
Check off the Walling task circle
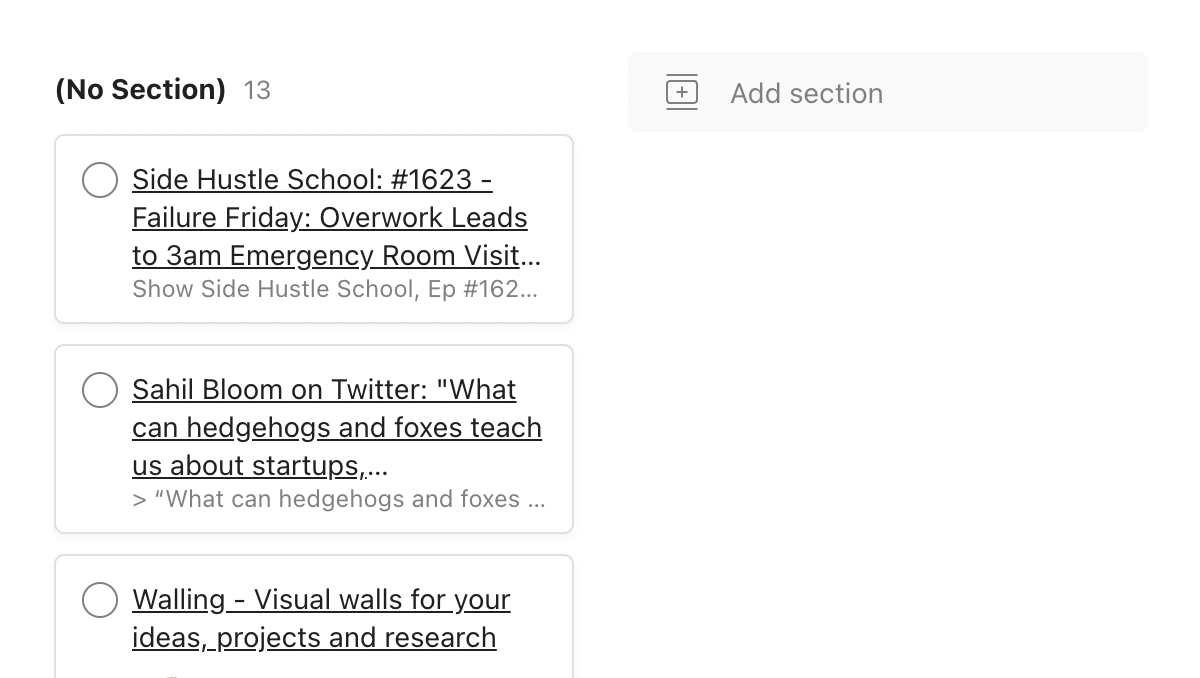[100, 600]
